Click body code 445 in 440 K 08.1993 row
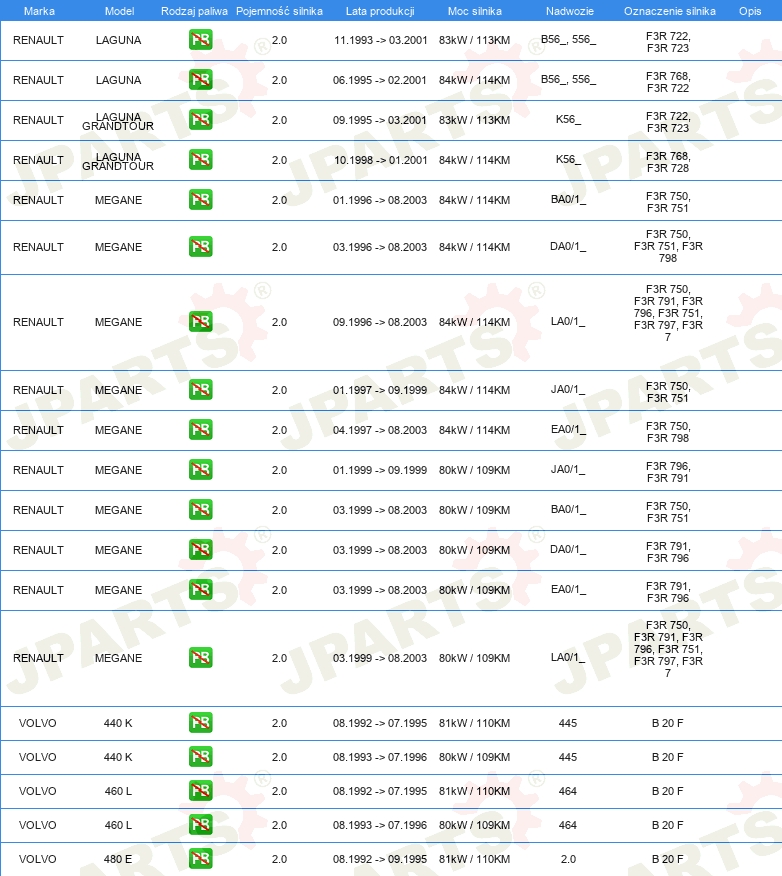 click(x=568, y=757)
